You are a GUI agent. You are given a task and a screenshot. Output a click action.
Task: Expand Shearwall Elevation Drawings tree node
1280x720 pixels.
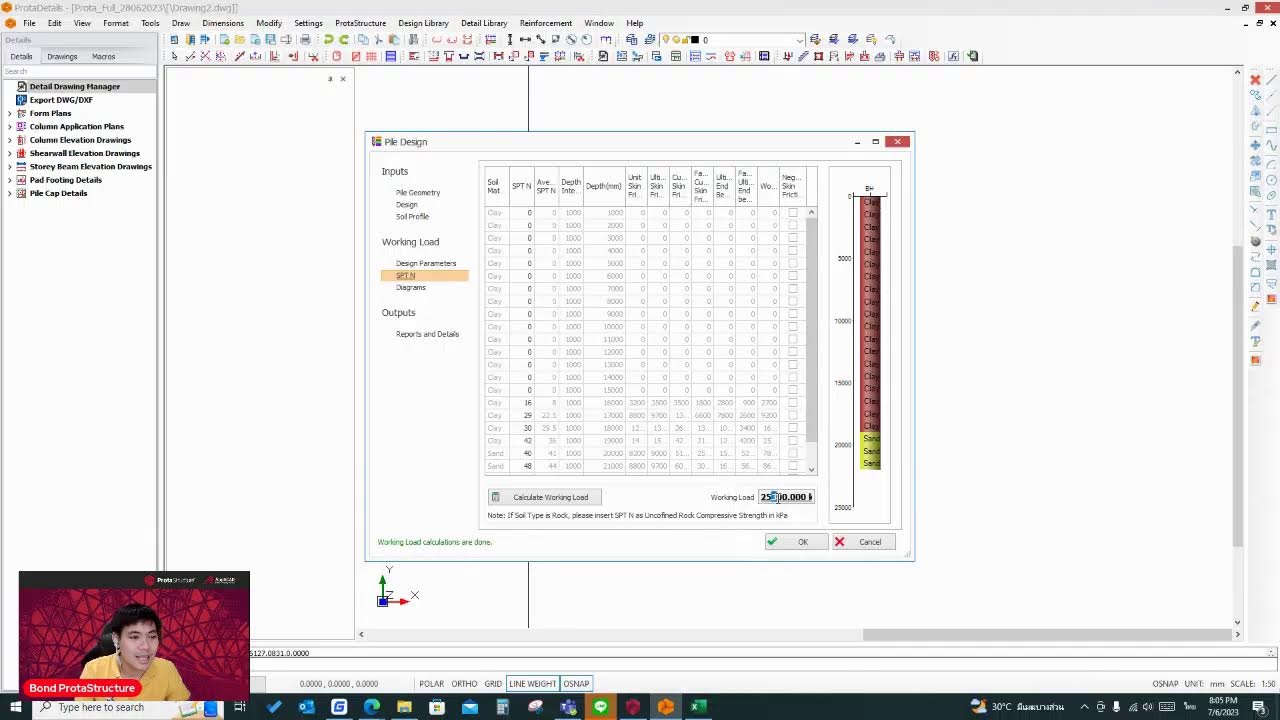pyautogui.click(x=9, y=153)
